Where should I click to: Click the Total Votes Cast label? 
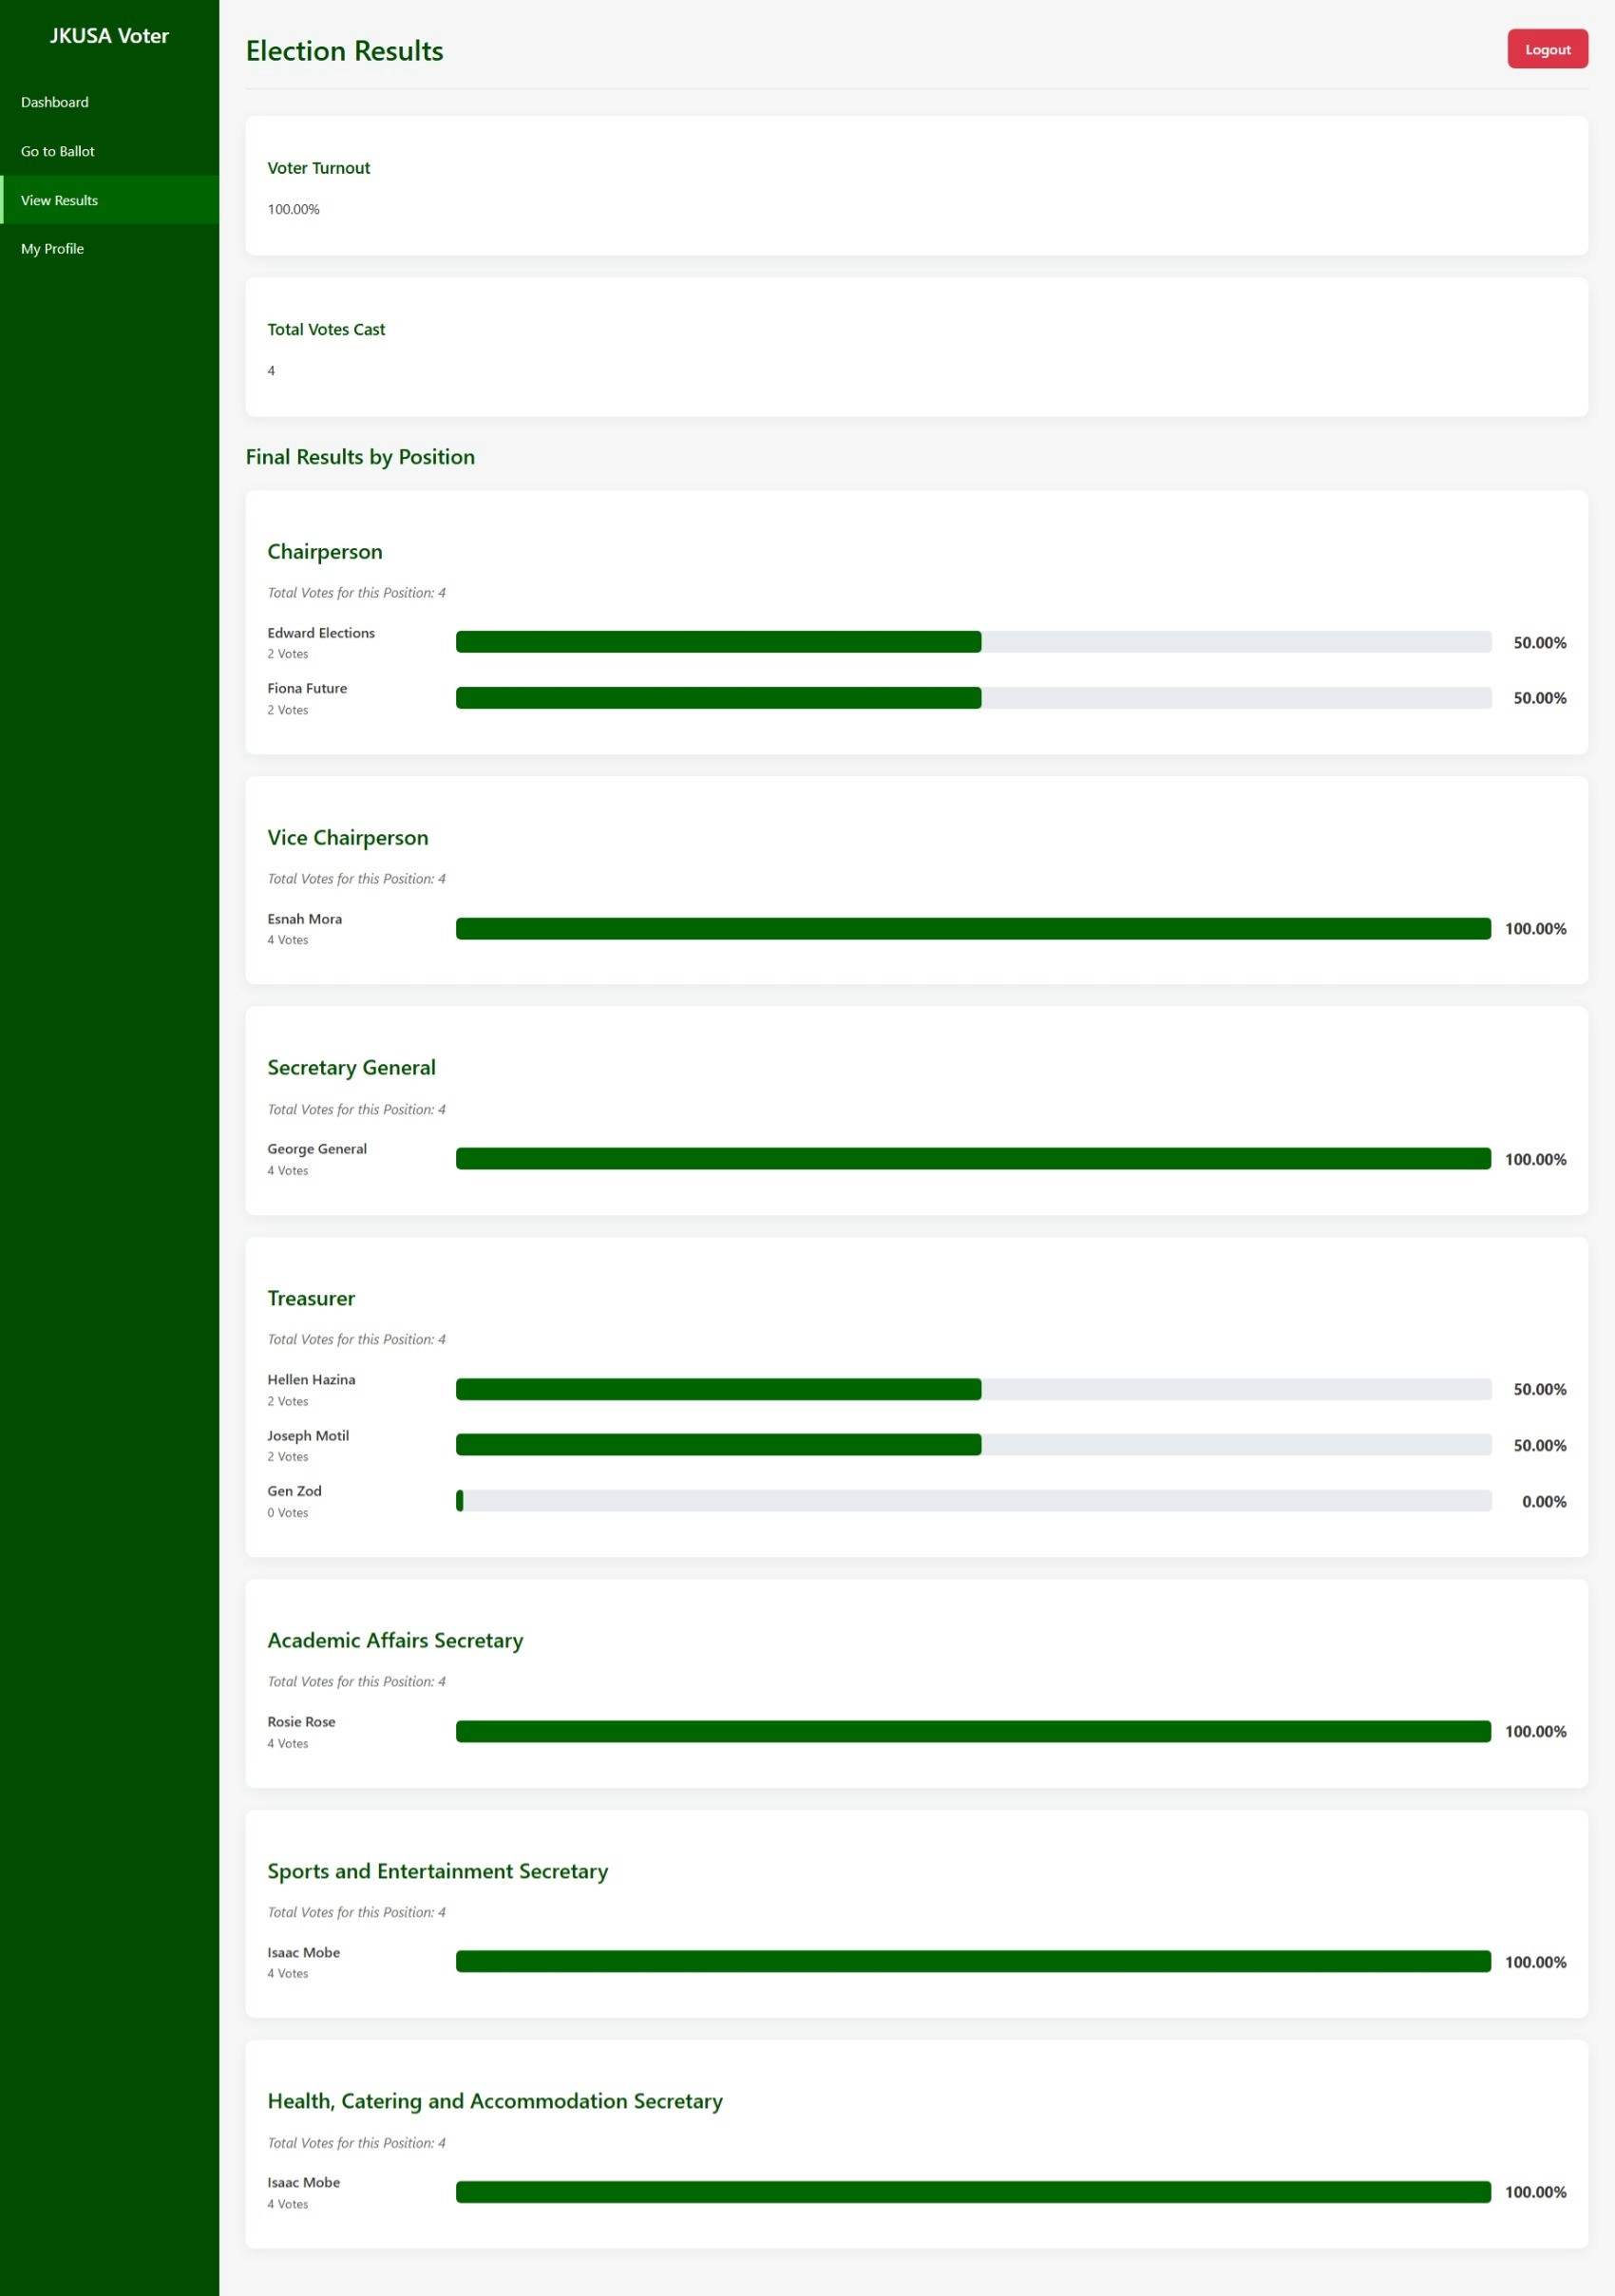(326, 329)
